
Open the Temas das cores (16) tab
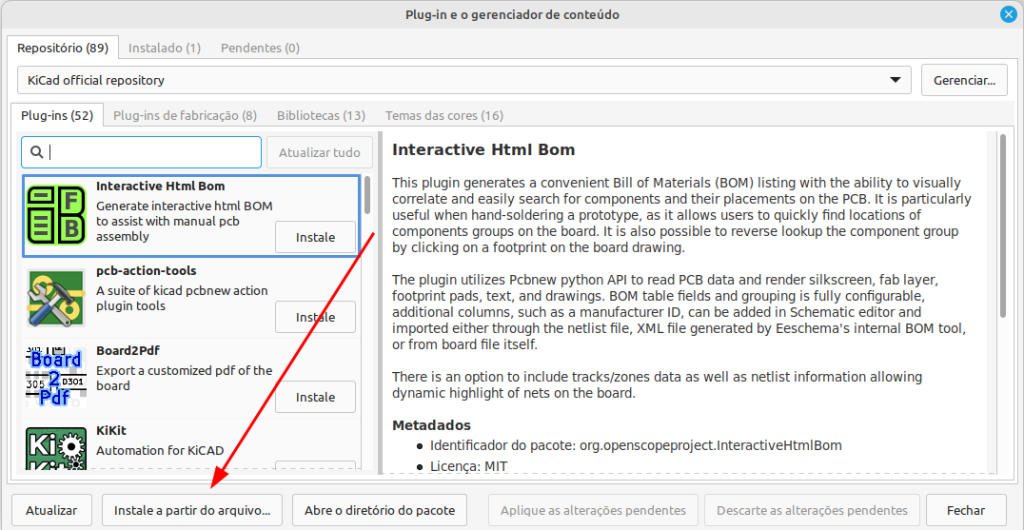tap(444, 116)
